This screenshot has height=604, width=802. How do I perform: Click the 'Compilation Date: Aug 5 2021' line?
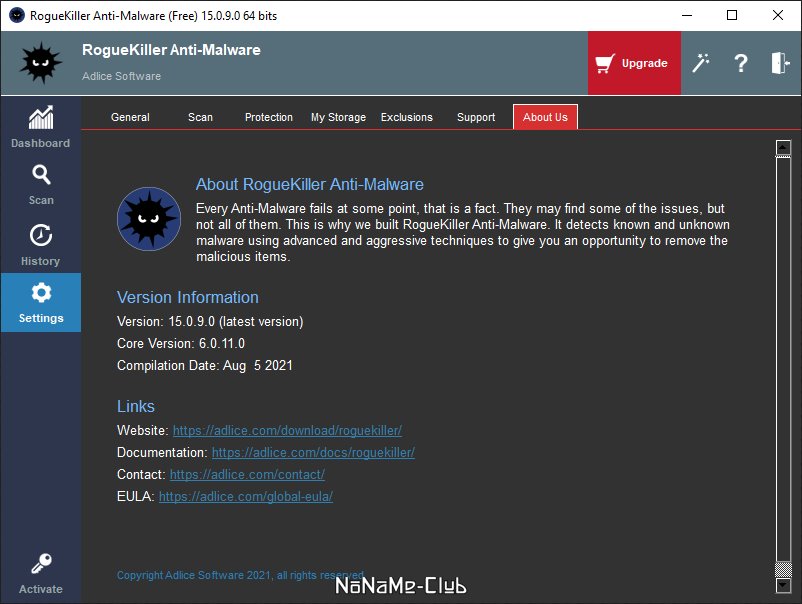point(205,366)
